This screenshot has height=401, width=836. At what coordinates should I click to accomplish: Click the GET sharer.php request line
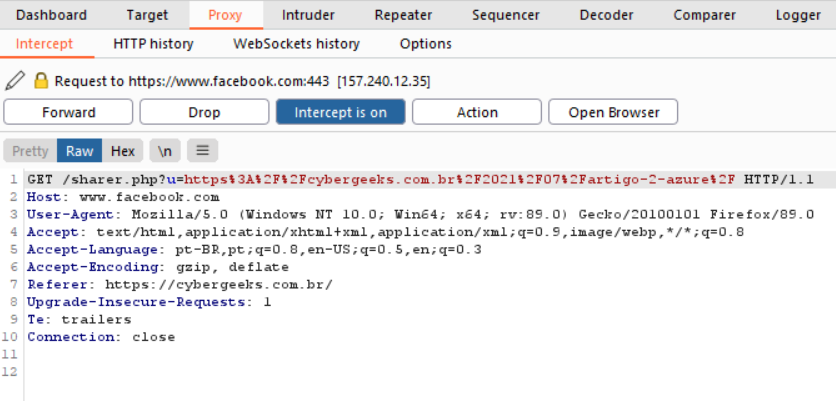(421, 180)
